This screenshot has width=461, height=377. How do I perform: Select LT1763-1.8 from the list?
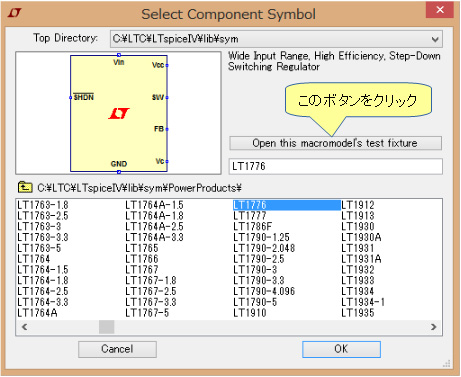43,205
